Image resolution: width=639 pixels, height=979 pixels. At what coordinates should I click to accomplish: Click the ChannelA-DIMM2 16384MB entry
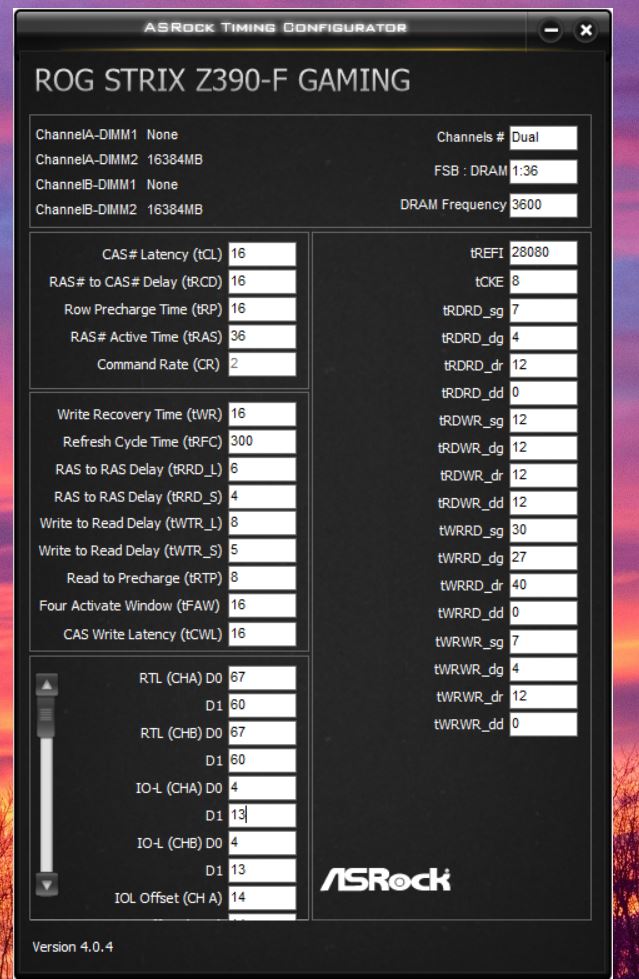pos(119,160)
